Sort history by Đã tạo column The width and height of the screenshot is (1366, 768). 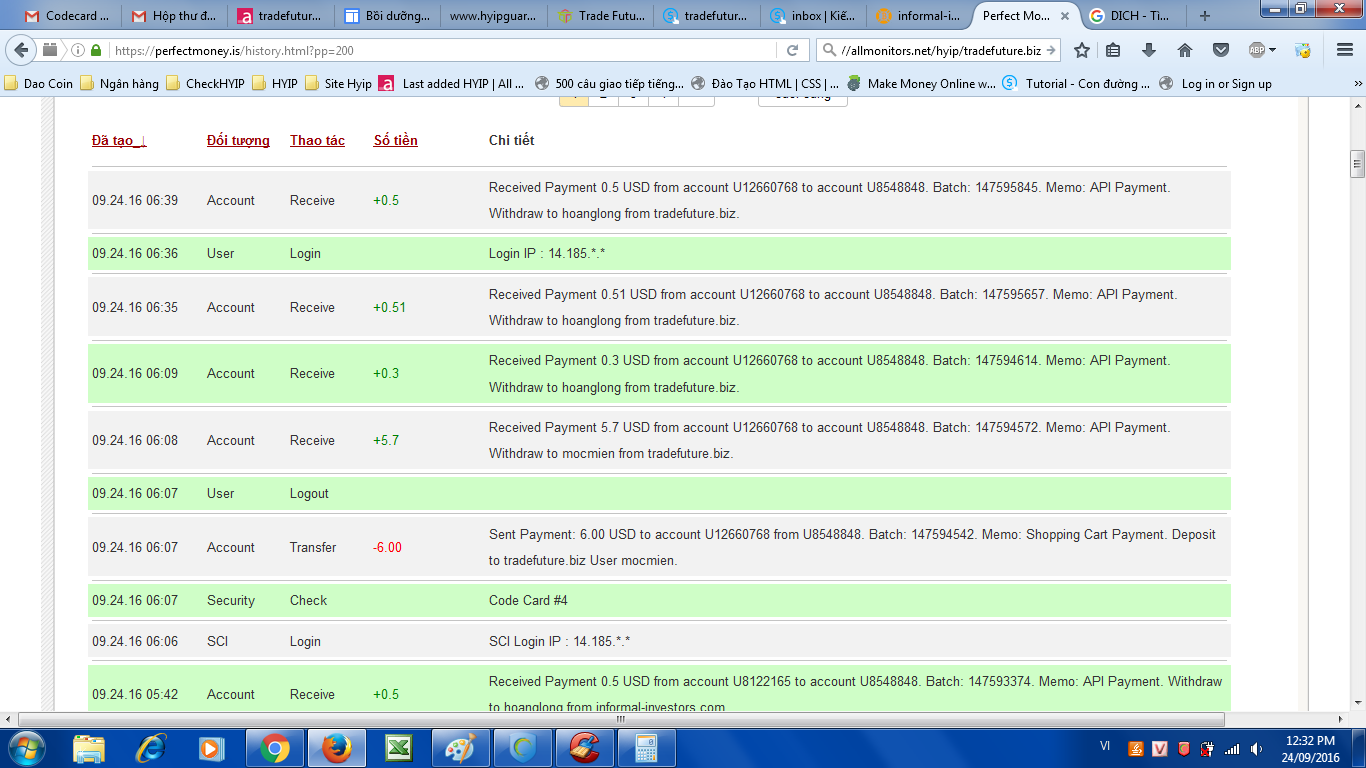(119, 141)
